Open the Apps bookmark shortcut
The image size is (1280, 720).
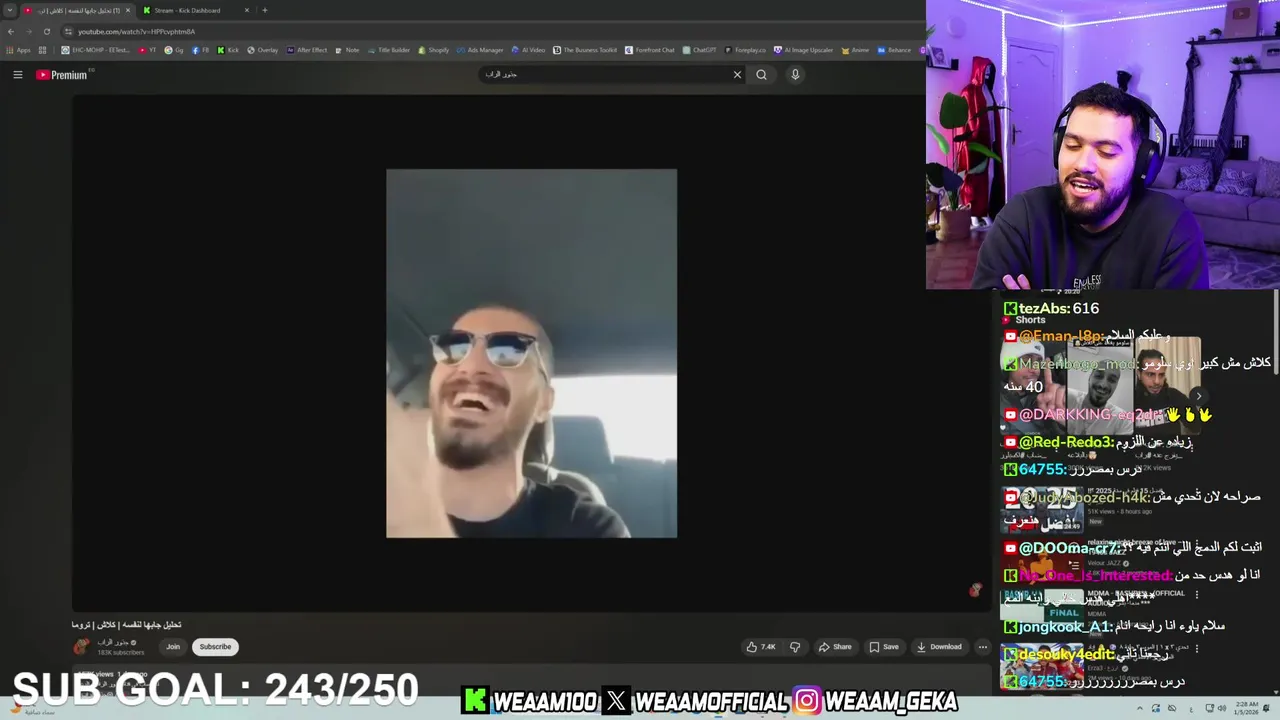coord(18,50)
